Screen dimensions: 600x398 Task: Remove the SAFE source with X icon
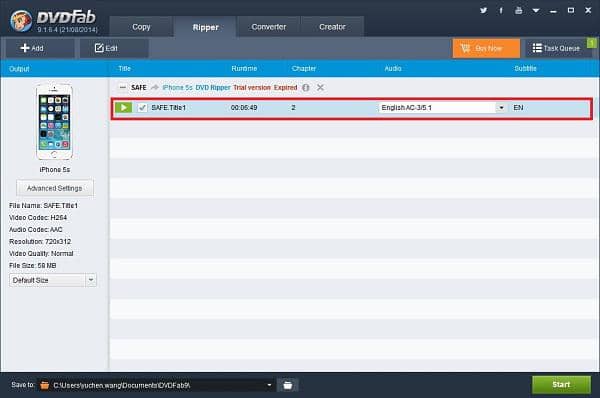320,88
